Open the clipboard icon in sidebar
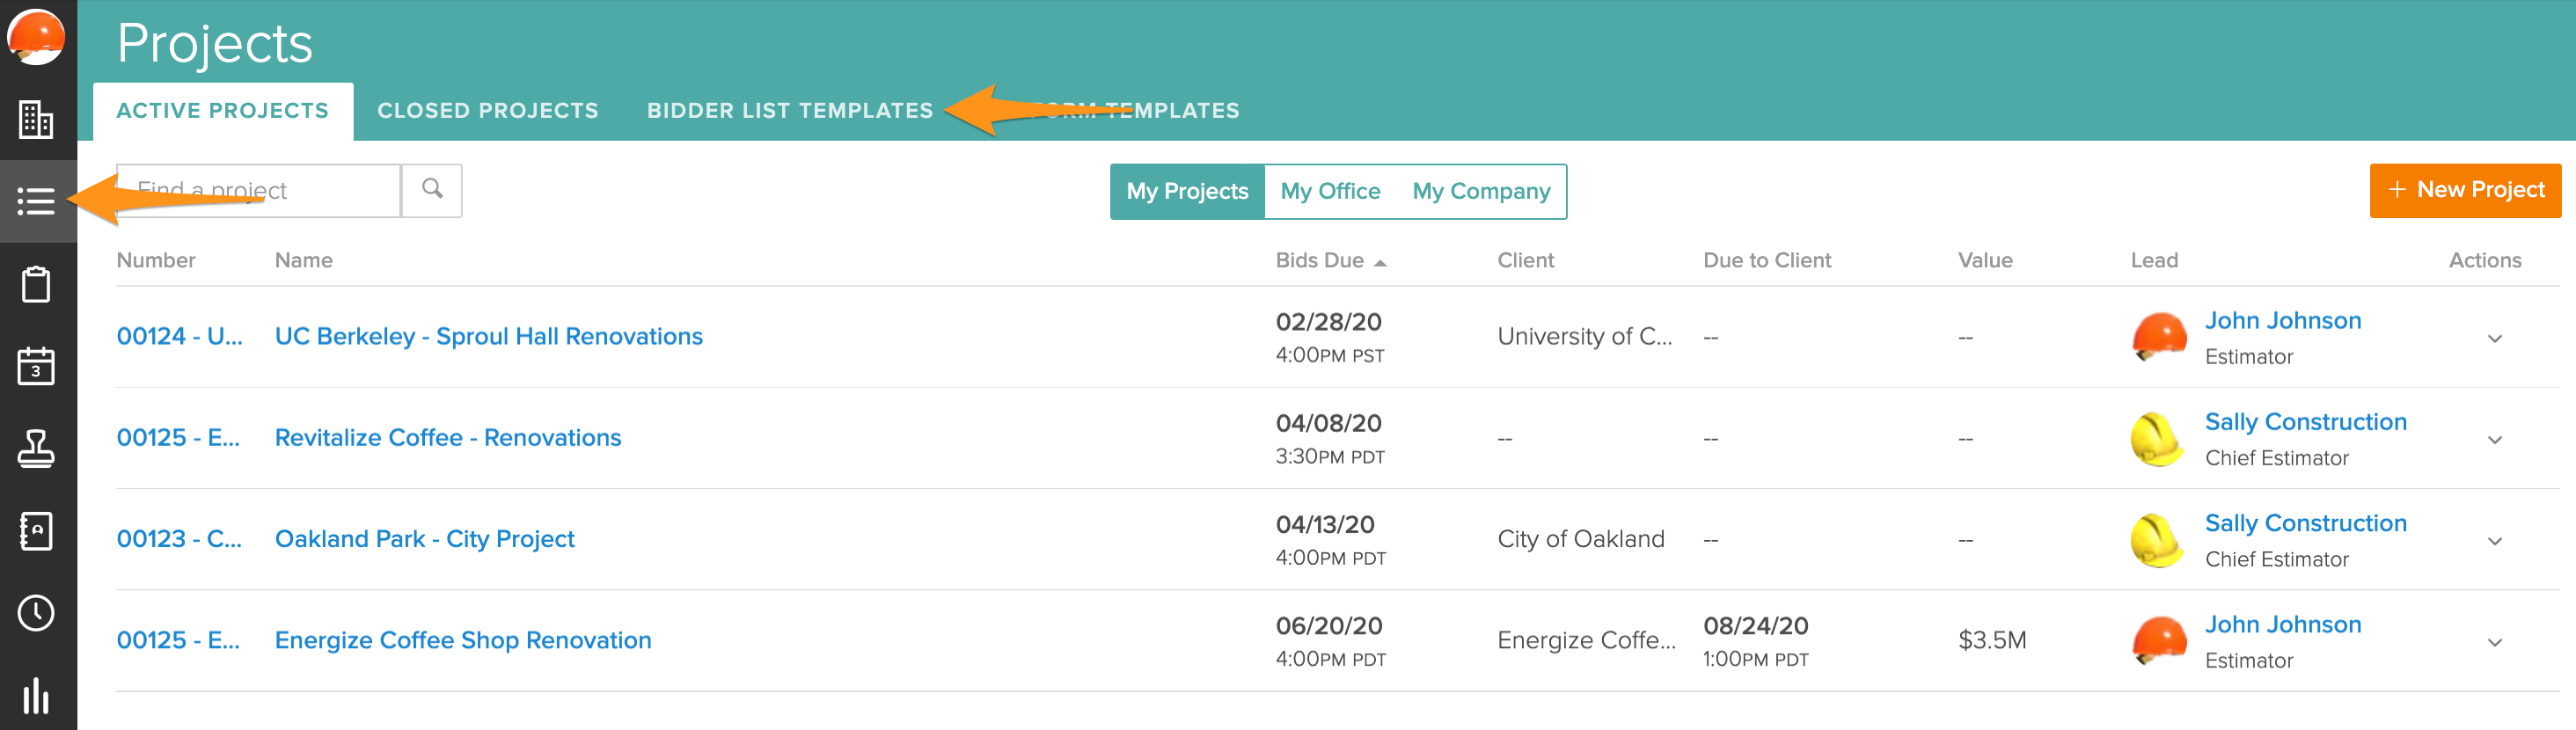This screenshot has height=730, width=2576. pyautogui.click(x=36, y=284)
